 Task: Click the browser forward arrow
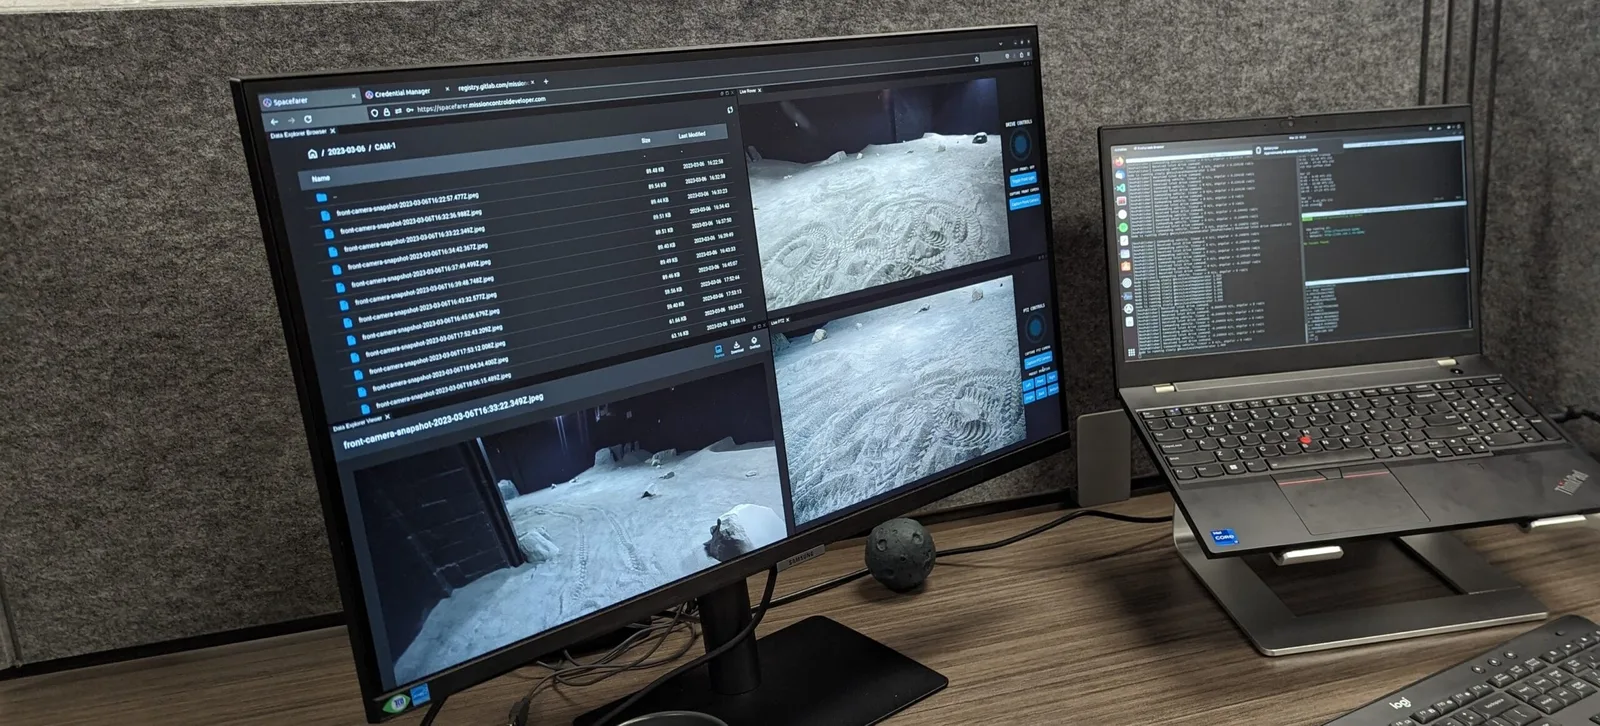(x=291, y=120)
